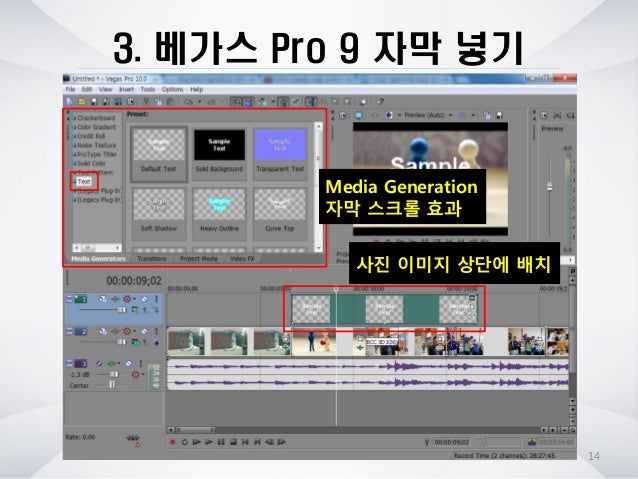Choose the Solid Background preset thumbnail
Image resolution: width=638 pixels, height=479 pixels.
(219, 153)
